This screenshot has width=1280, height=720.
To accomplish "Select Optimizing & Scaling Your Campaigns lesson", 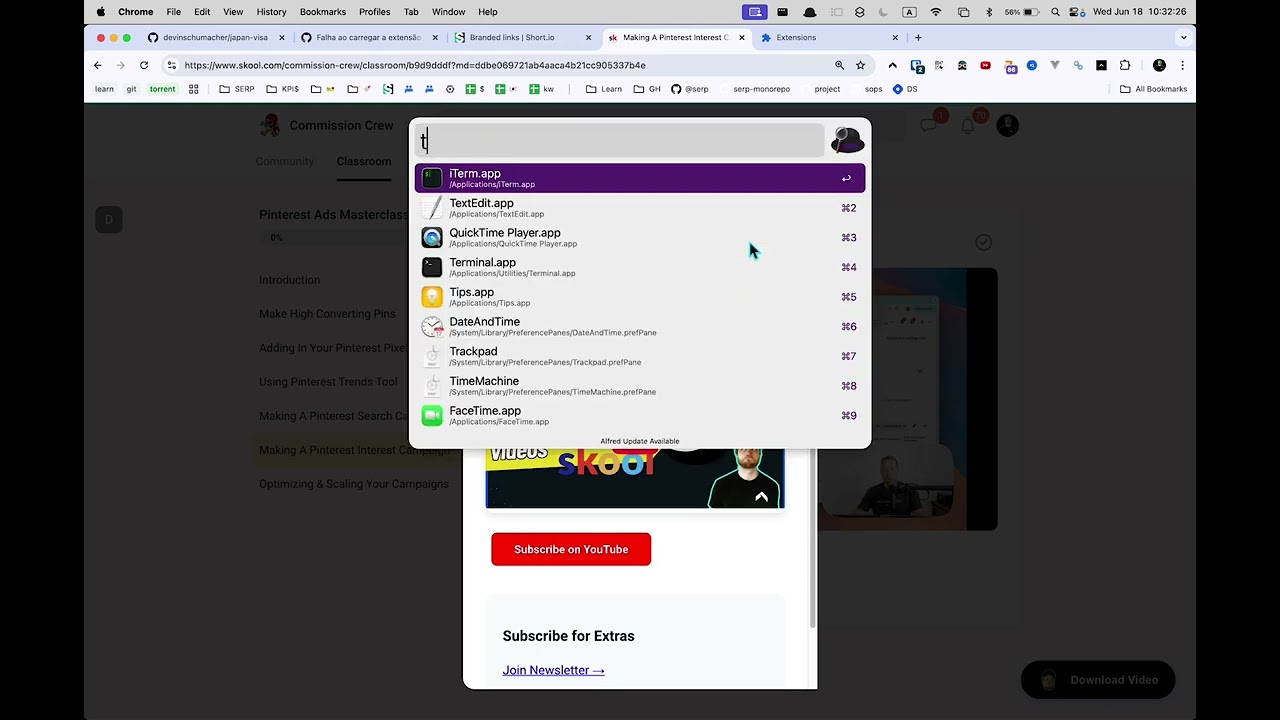I will pyautogui.click(x=354, y=484).
